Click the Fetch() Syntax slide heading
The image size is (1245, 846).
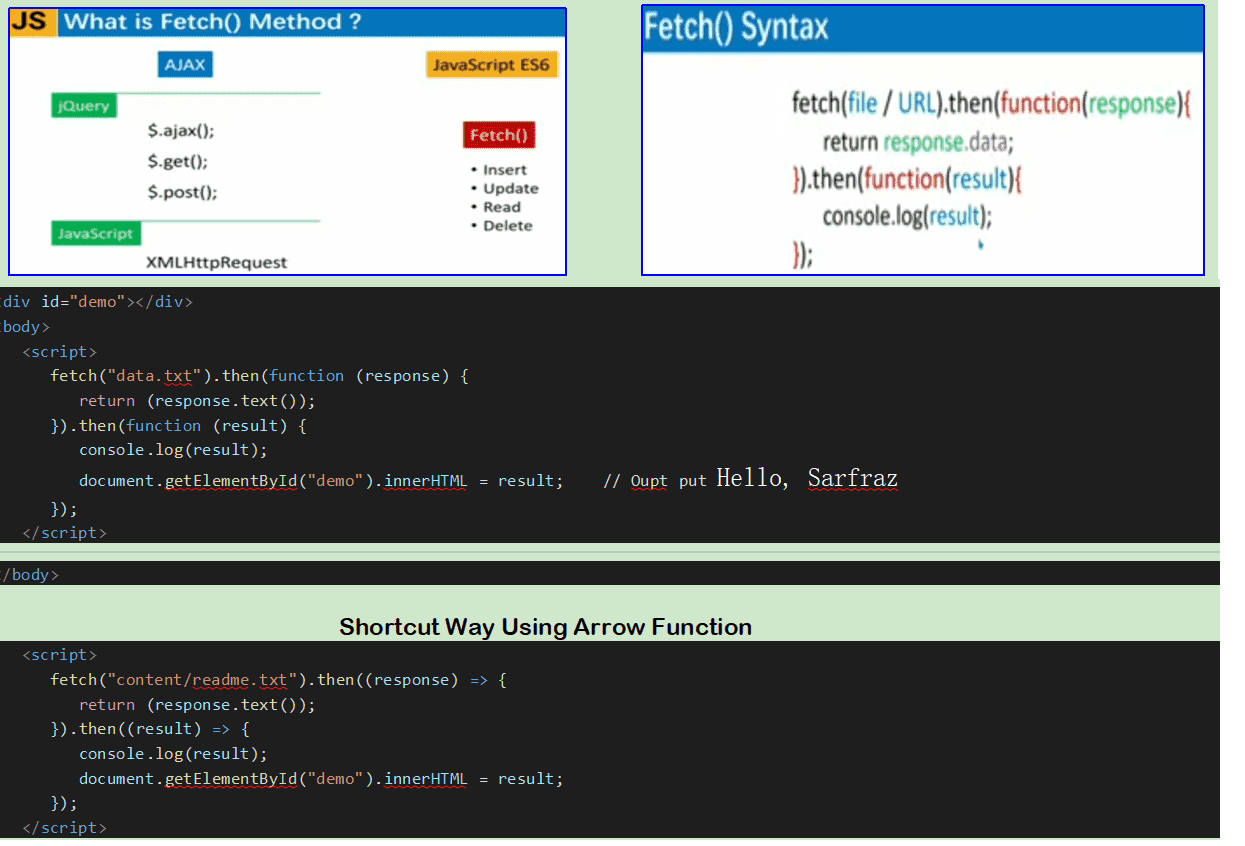(736, 28)
